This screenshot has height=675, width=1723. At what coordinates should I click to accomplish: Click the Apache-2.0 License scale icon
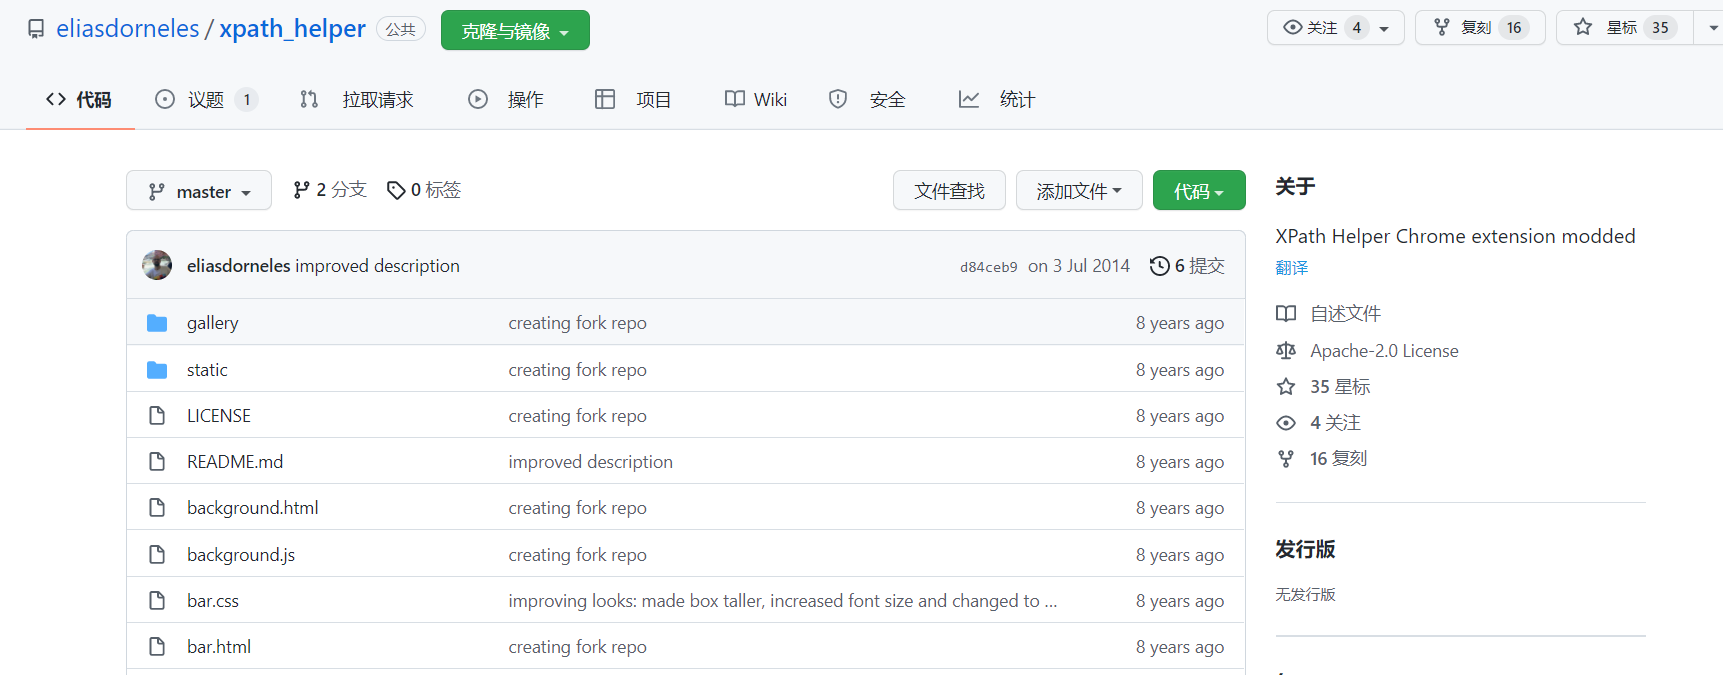pyautogui.click(x=1286, y=351)
